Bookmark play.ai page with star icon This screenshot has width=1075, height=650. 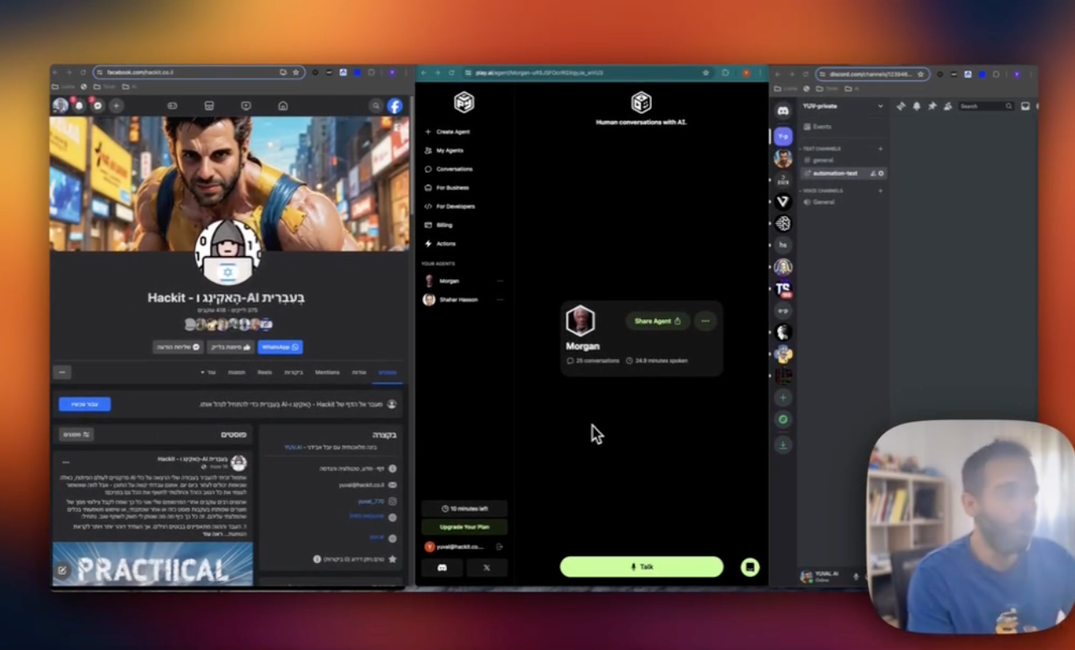tap(705, 73)
